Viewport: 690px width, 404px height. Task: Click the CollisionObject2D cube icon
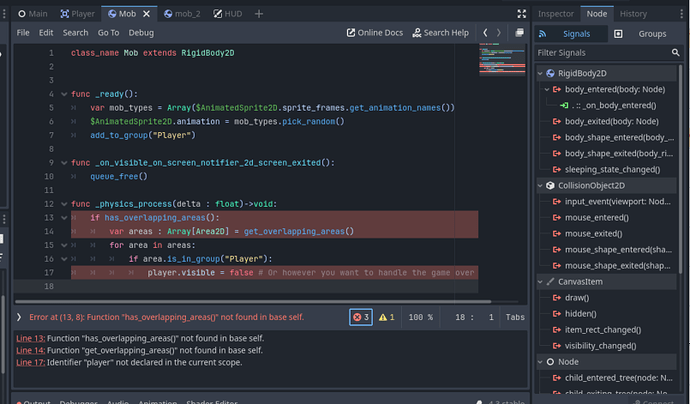550,186
